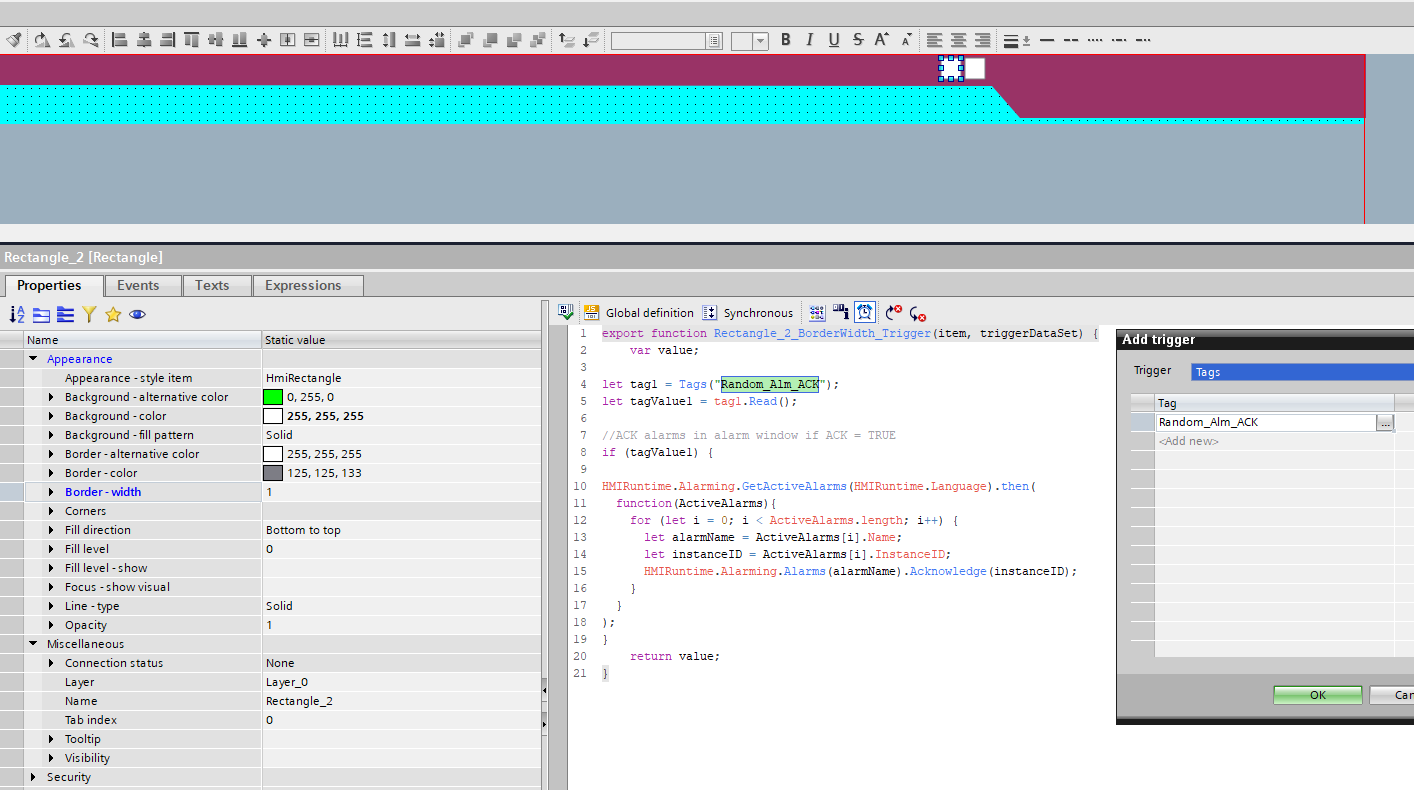
Task: Click the yellow funnel filter icon
Action: pyautogui.click(x=89, y=314)
